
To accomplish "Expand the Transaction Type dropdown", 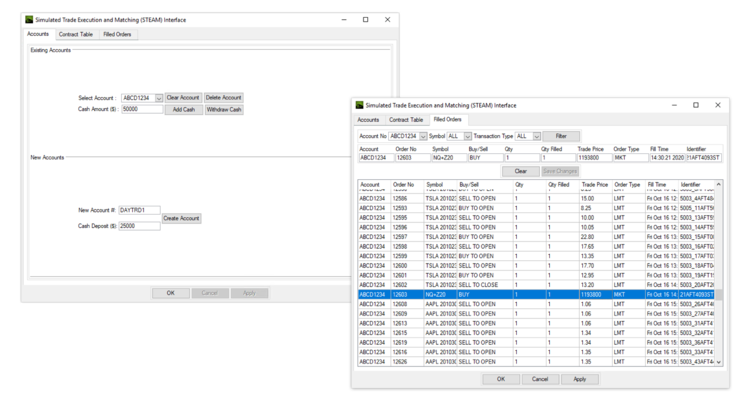I will click(x=537, y=136).
